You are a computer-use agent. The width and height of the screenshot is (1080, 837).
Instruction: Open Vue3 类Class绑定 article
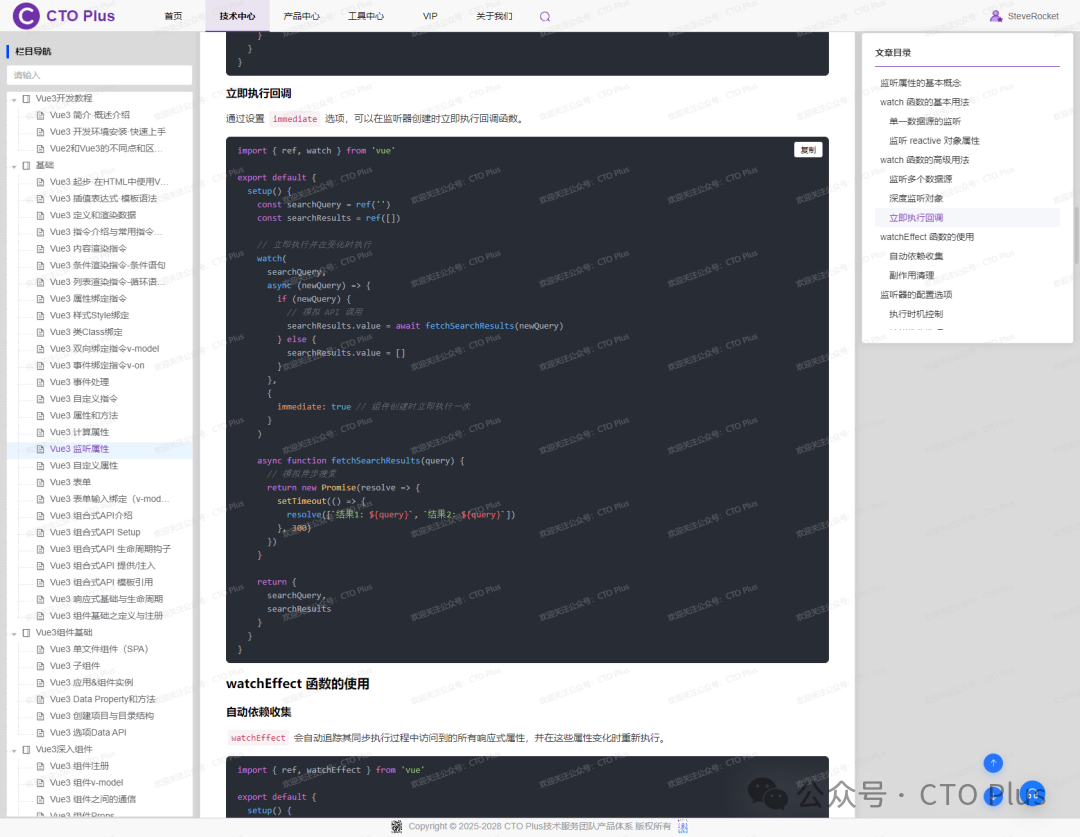(86, 332)
